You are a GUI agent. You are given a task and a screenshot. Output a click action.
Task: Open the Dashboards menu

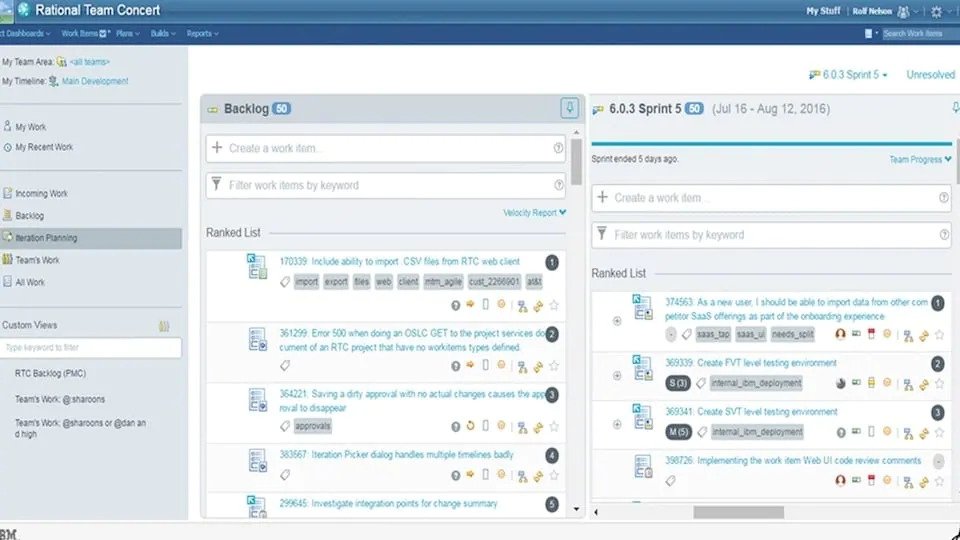[x=25, y=34]
